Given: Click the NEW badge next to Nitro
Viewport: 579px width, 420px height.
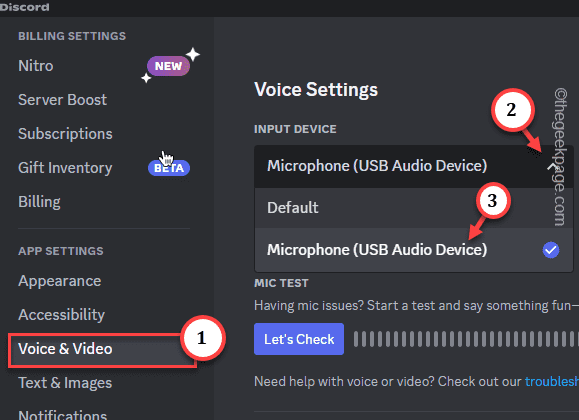Looking at the screenshot, I should (168, 66).
